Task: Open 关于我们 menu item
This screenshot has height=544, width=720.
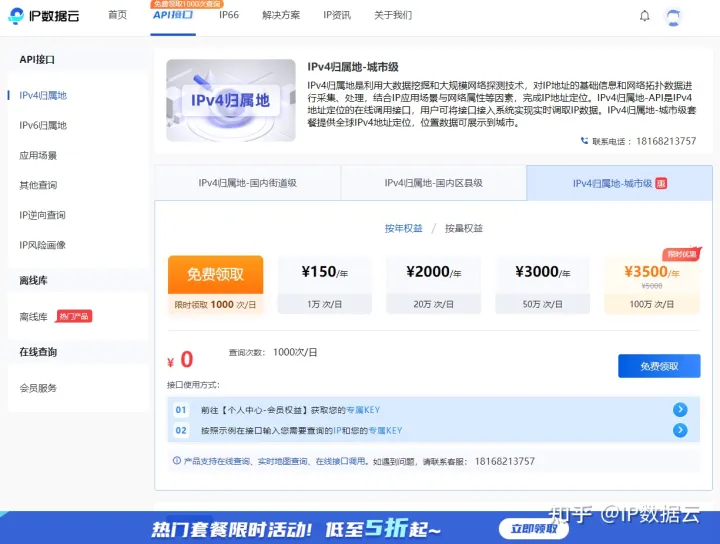Action: coord(393,15)
